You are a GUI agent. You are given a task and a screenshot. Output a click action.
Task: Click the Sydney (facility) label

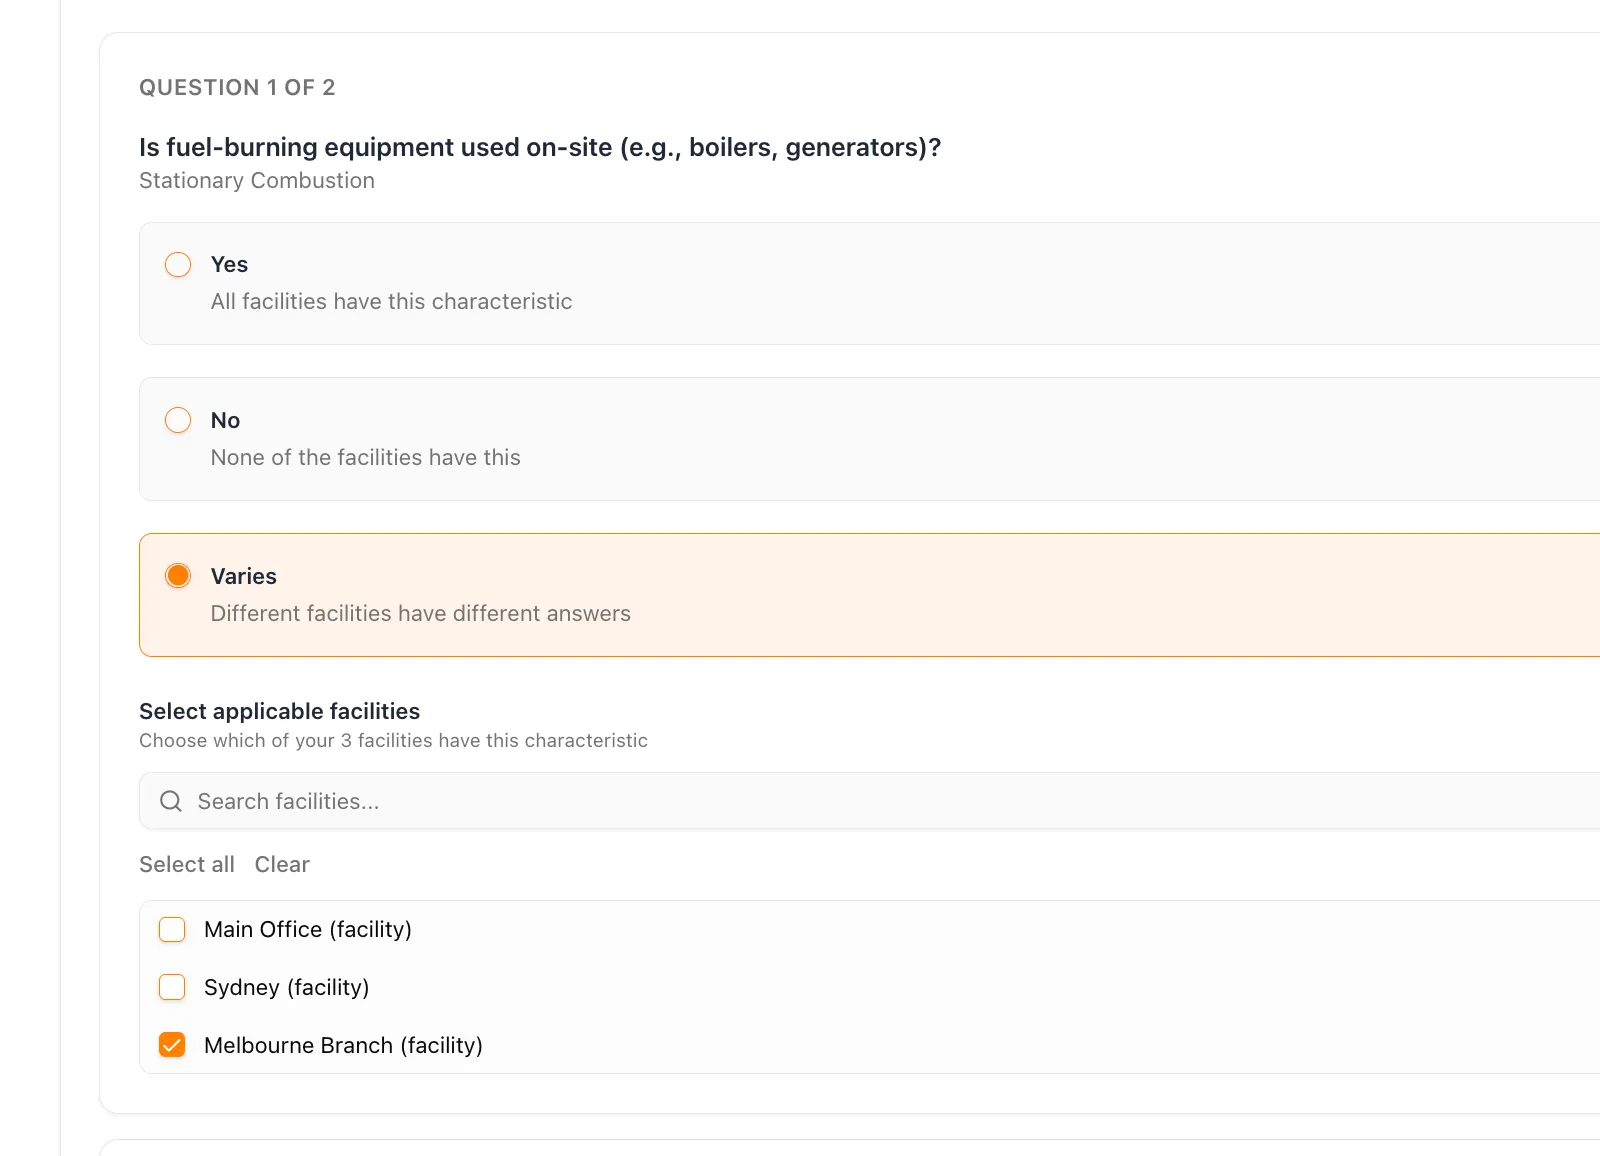(x=287, y=987)
